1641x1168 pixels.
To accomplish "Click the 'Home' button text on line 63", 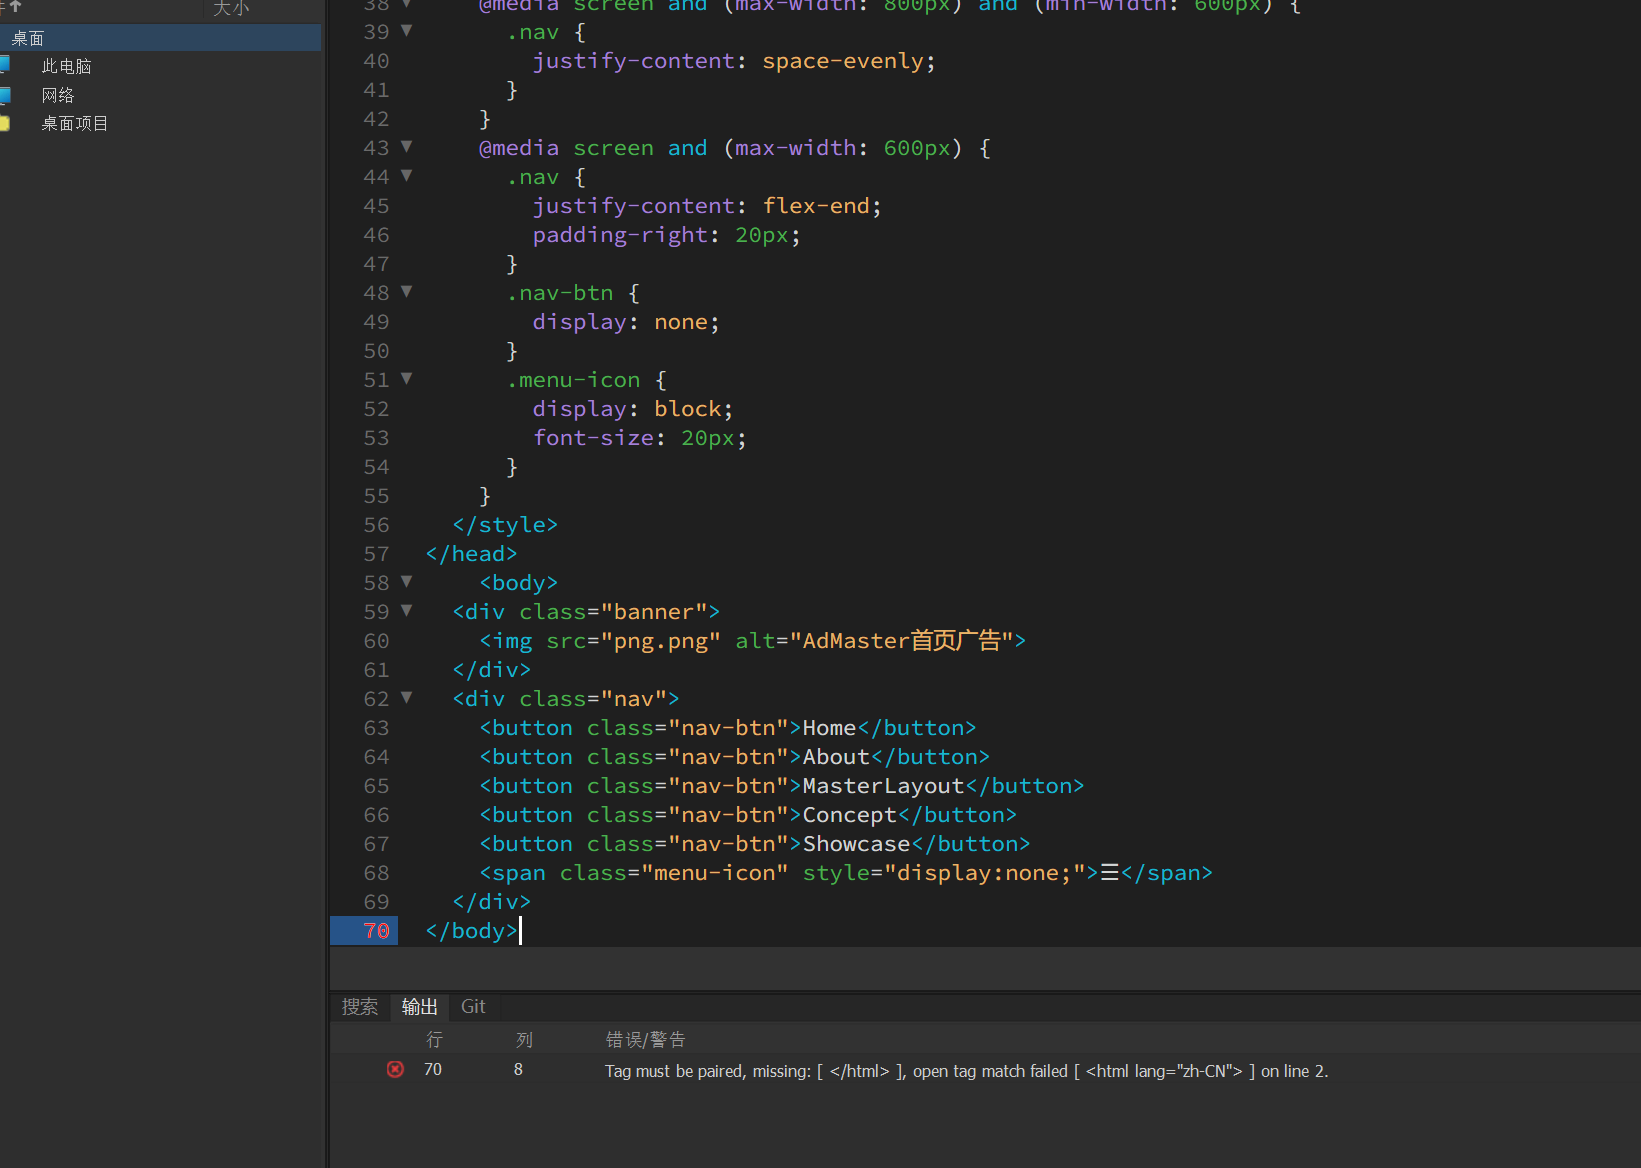I will coord(829,728).
